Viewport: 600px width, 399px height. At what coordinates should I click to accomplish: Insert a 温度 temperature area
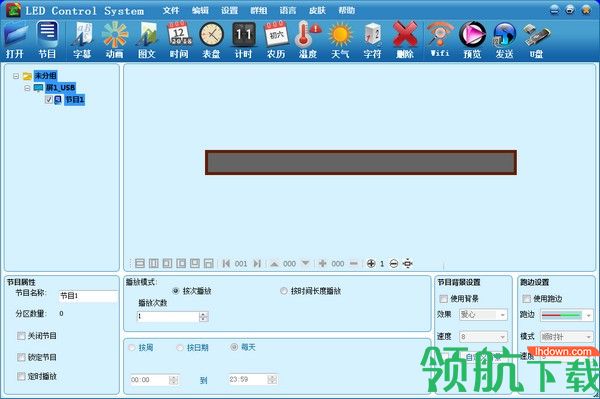coord(308,41)
